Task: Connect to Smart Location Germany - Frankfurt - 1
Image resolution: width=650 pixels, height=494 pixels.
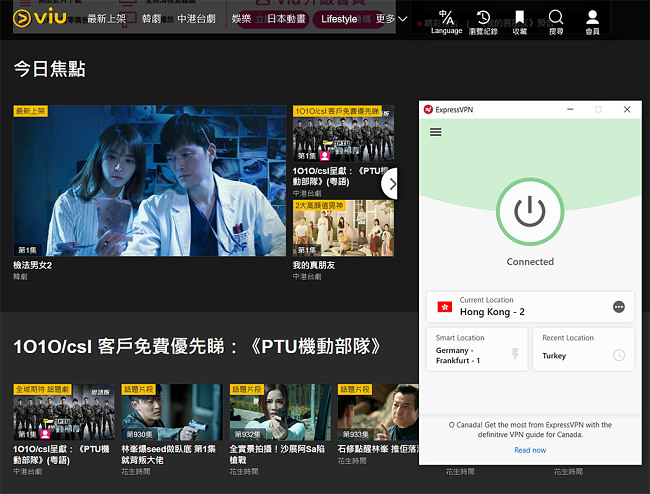Action: click(477, 349)
